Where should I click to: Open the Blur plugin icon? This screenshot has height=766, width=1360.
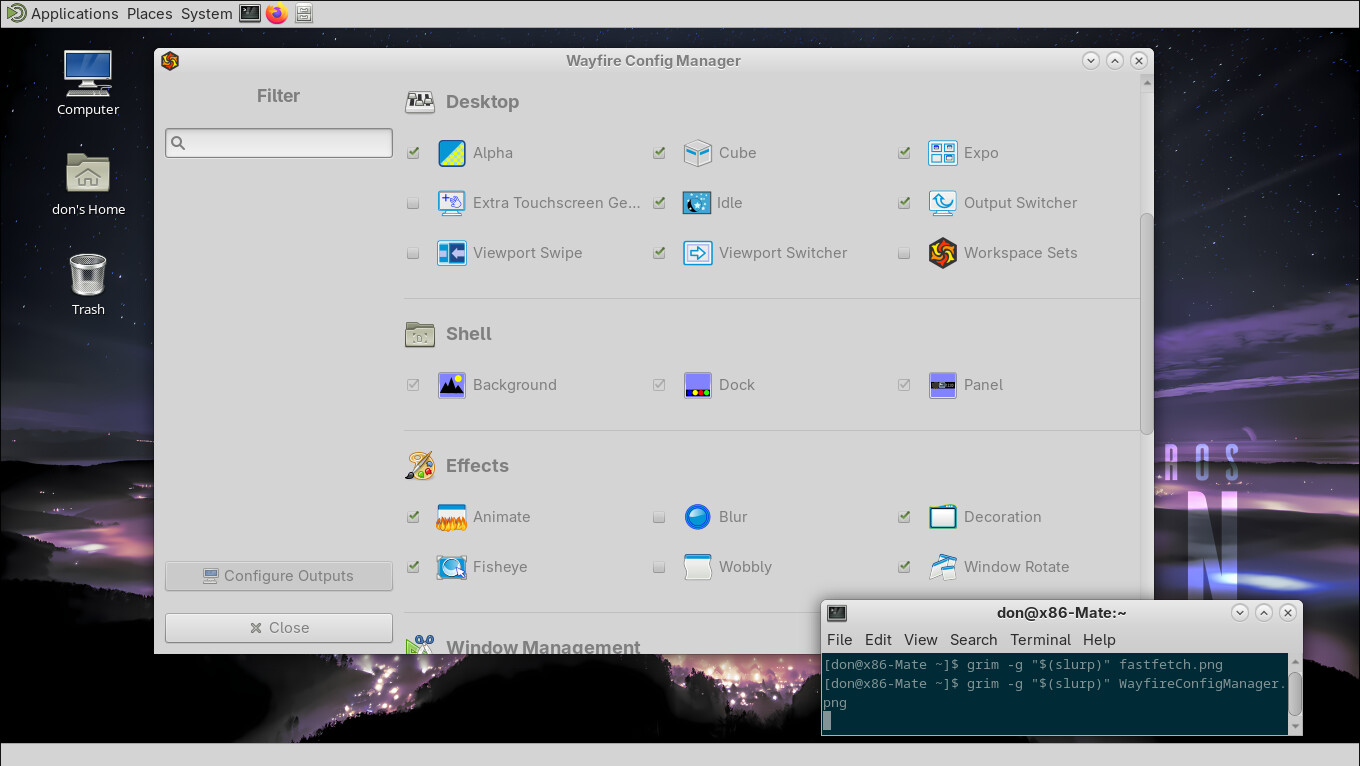point(698,517)
